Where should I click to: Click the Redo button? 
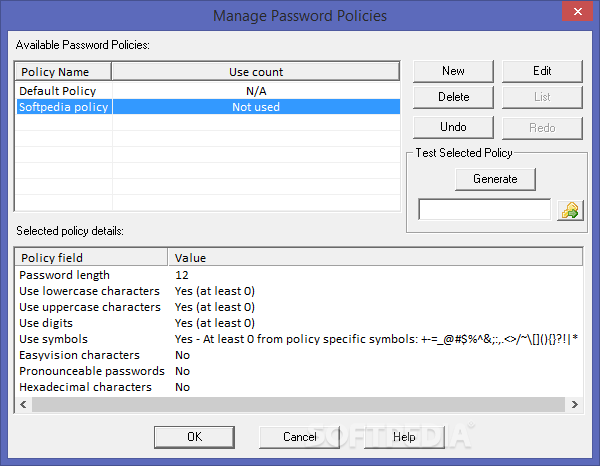(x=542, y=127)
